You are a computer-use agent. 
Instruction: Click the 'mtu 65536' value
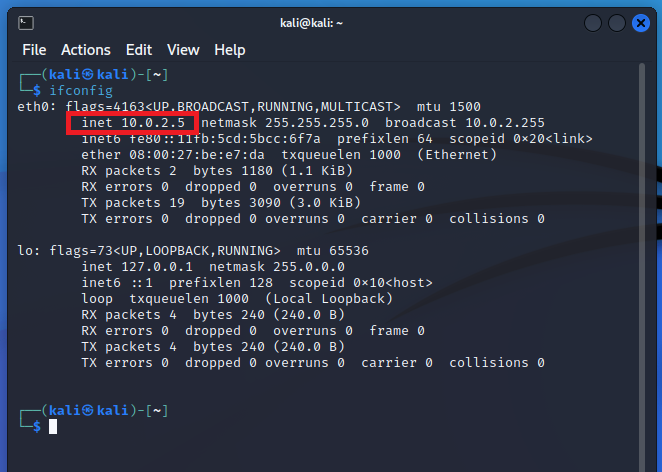click(x=333, y=251)
